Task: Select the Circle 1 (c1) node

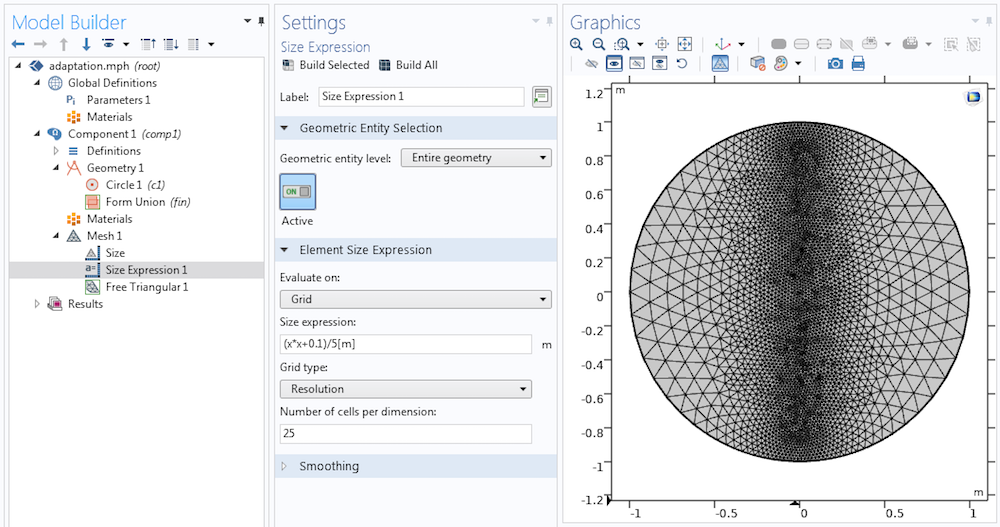Action: pyautogui.click(x=125, y=185)
